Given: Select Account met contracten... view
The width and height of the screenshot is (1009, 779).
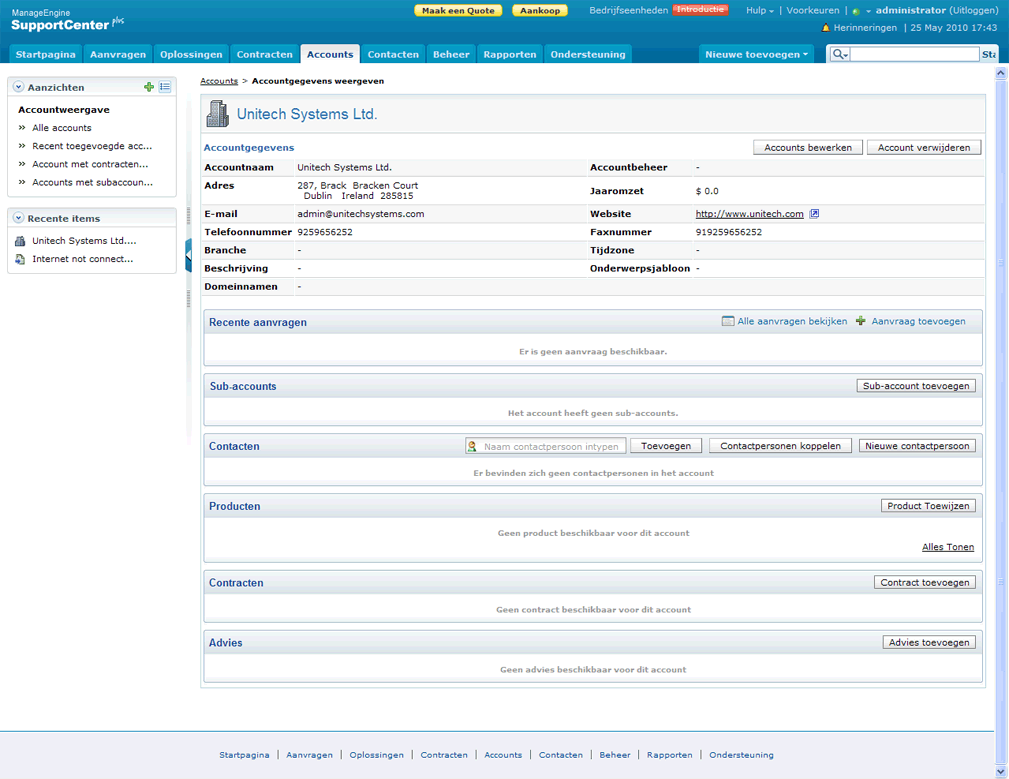Looking at the screenshot, I should (x=90, y=164).
